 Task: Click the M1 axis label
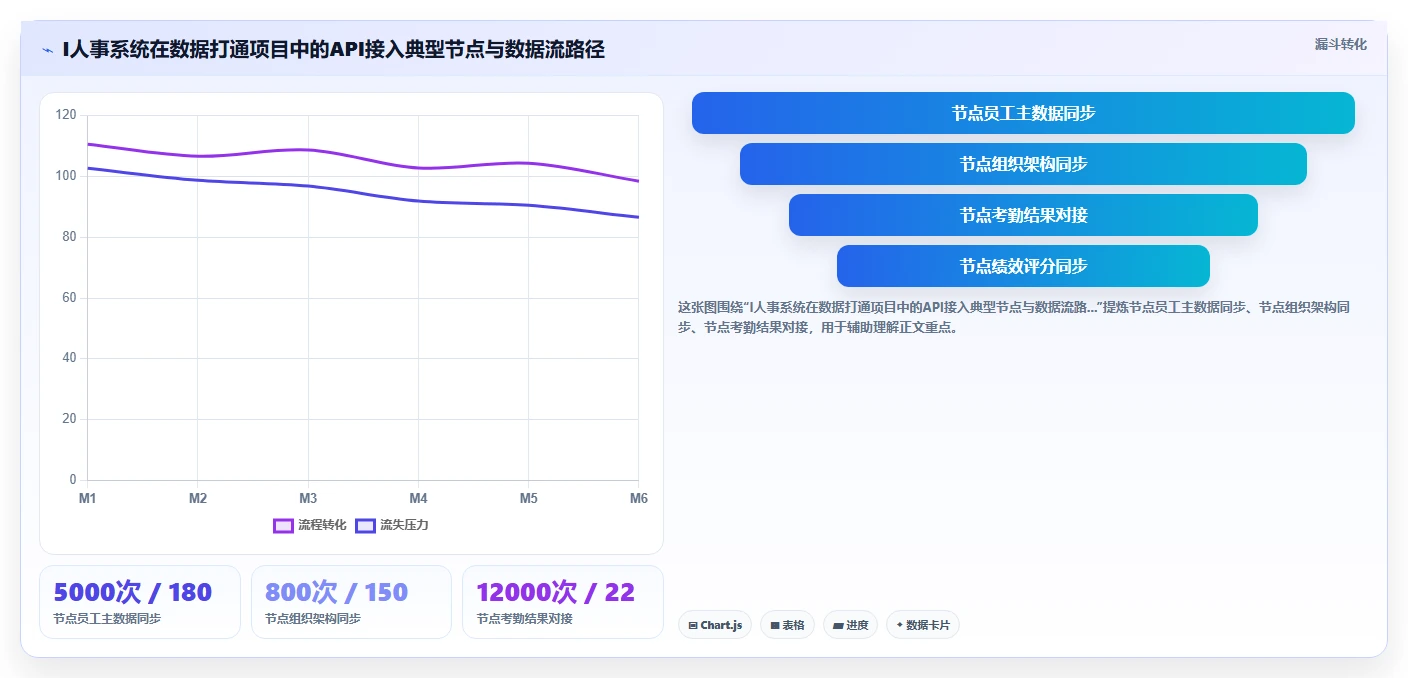pos(88,498)
